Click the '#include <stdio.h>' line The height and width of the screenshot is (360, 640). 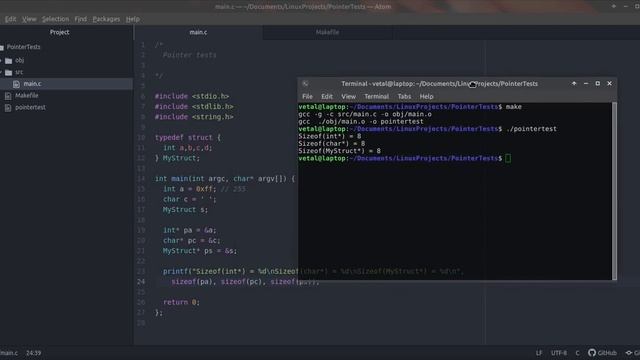coord(192,96)
